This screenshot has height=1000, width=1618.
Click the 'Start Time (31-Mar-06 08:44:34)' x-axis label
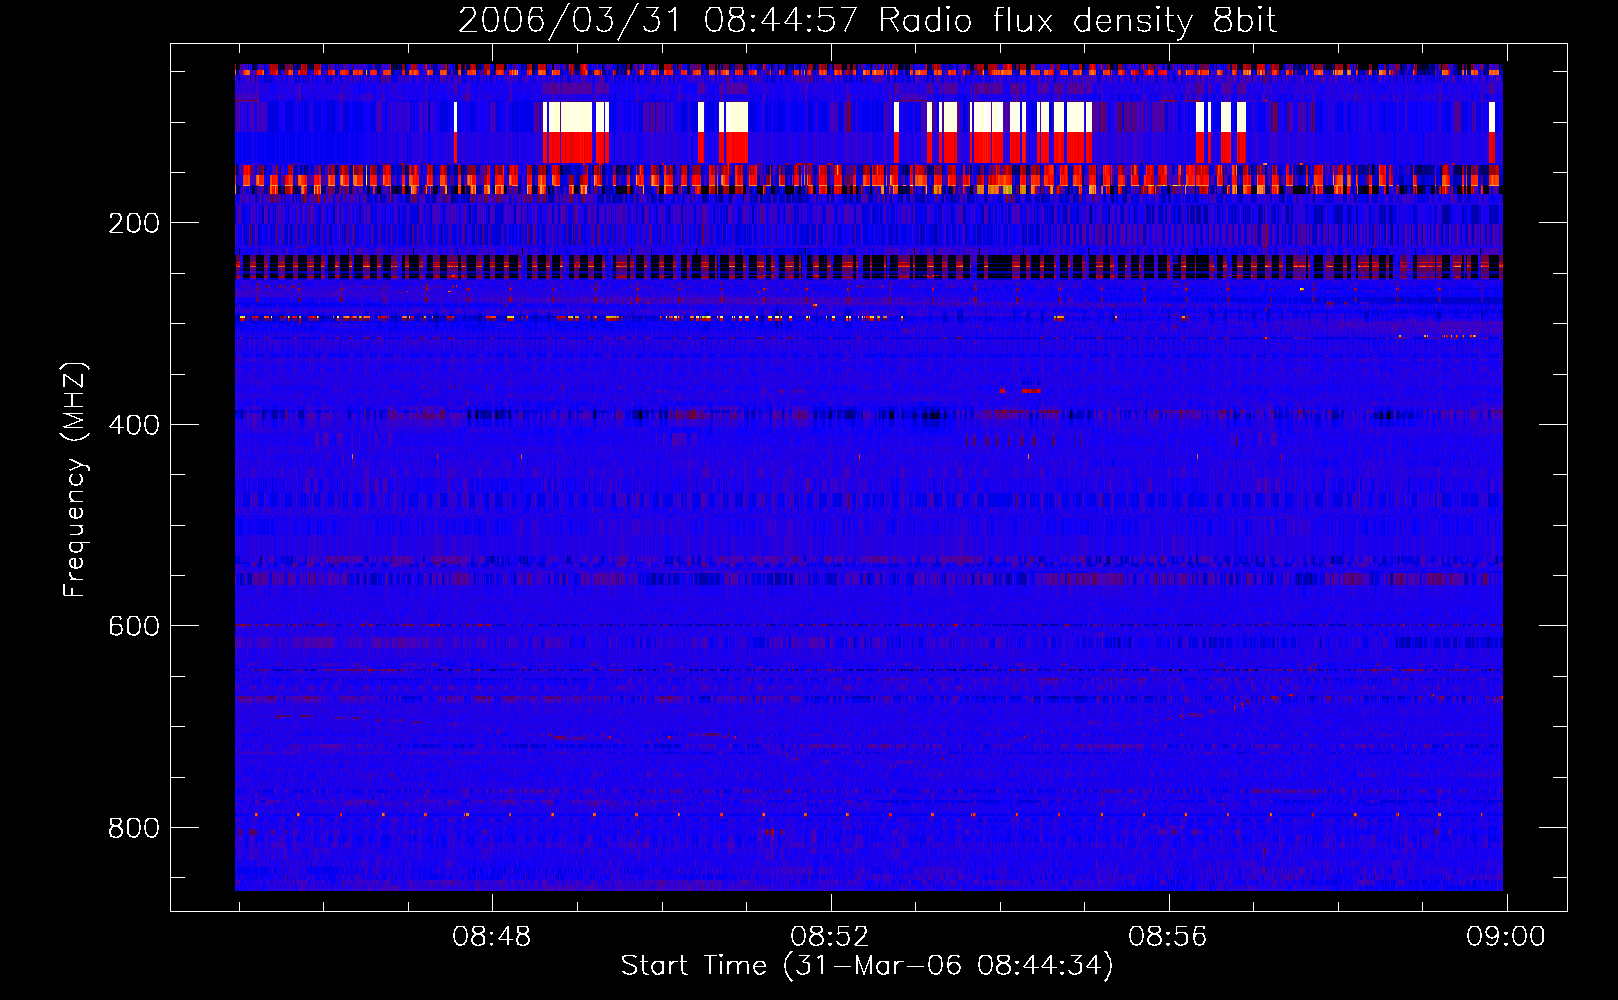pos(867,966)
